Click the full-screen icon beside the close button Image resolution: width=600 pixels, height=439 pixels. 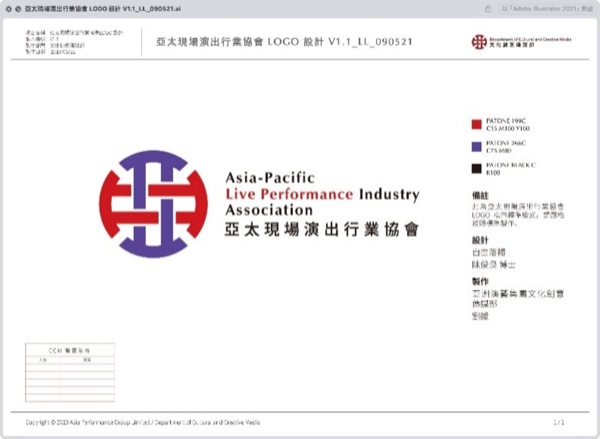pyautogui.click(x=18, y=9)
